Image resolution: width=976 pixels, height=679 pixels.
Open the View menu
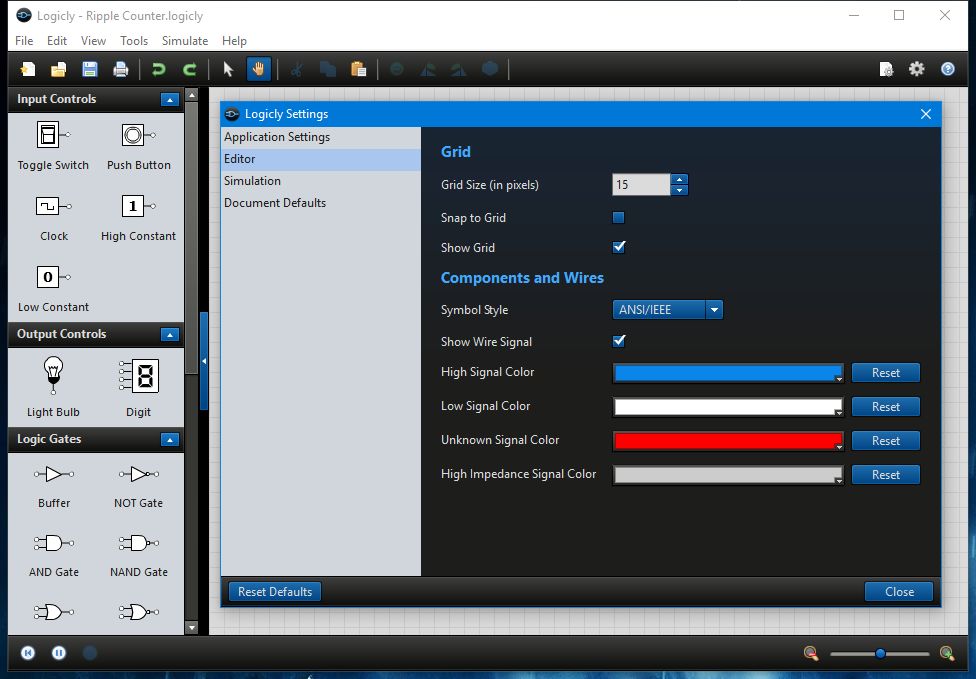(x=93, y=40)
